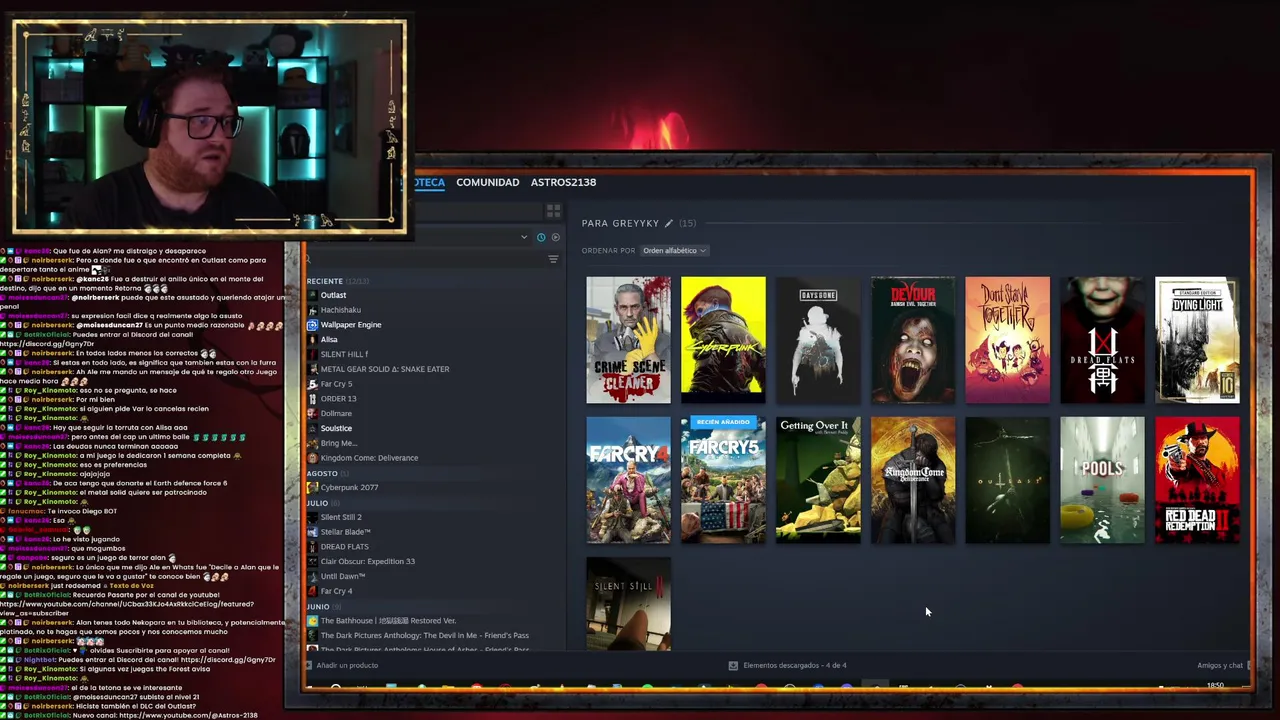
Task: Click Alisa game icon in list
Action: (x=312, y=340)
